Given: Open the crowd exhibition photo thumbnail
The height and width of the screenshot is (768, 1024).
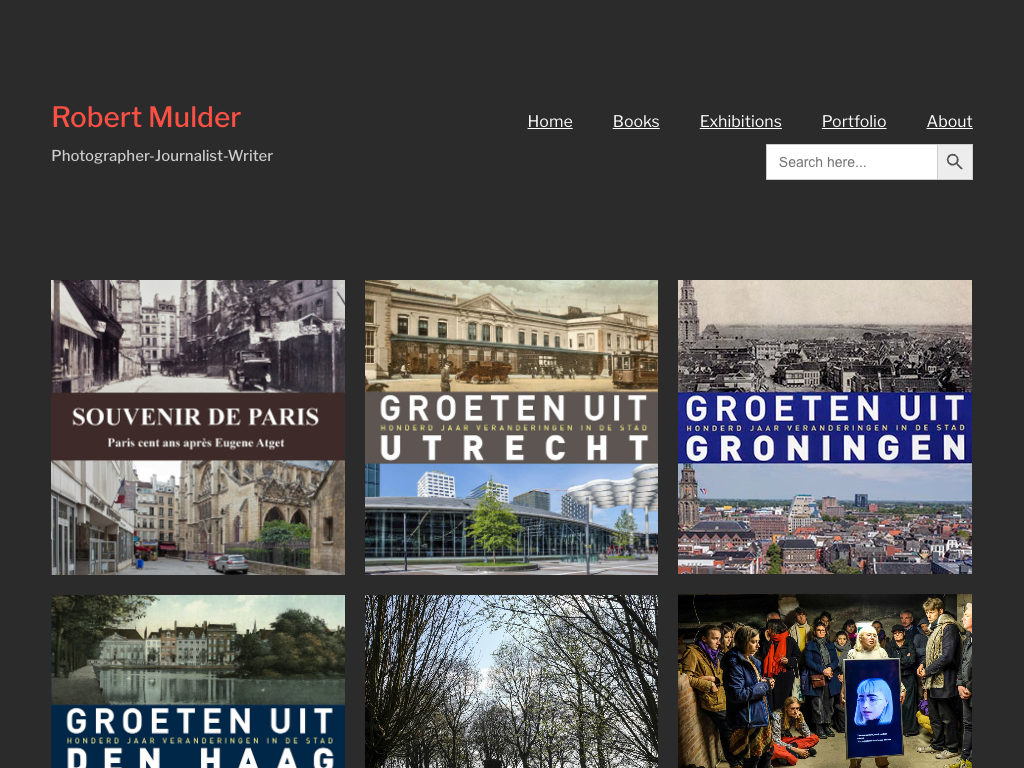Looking at the screenshot, I should (825, 681).
